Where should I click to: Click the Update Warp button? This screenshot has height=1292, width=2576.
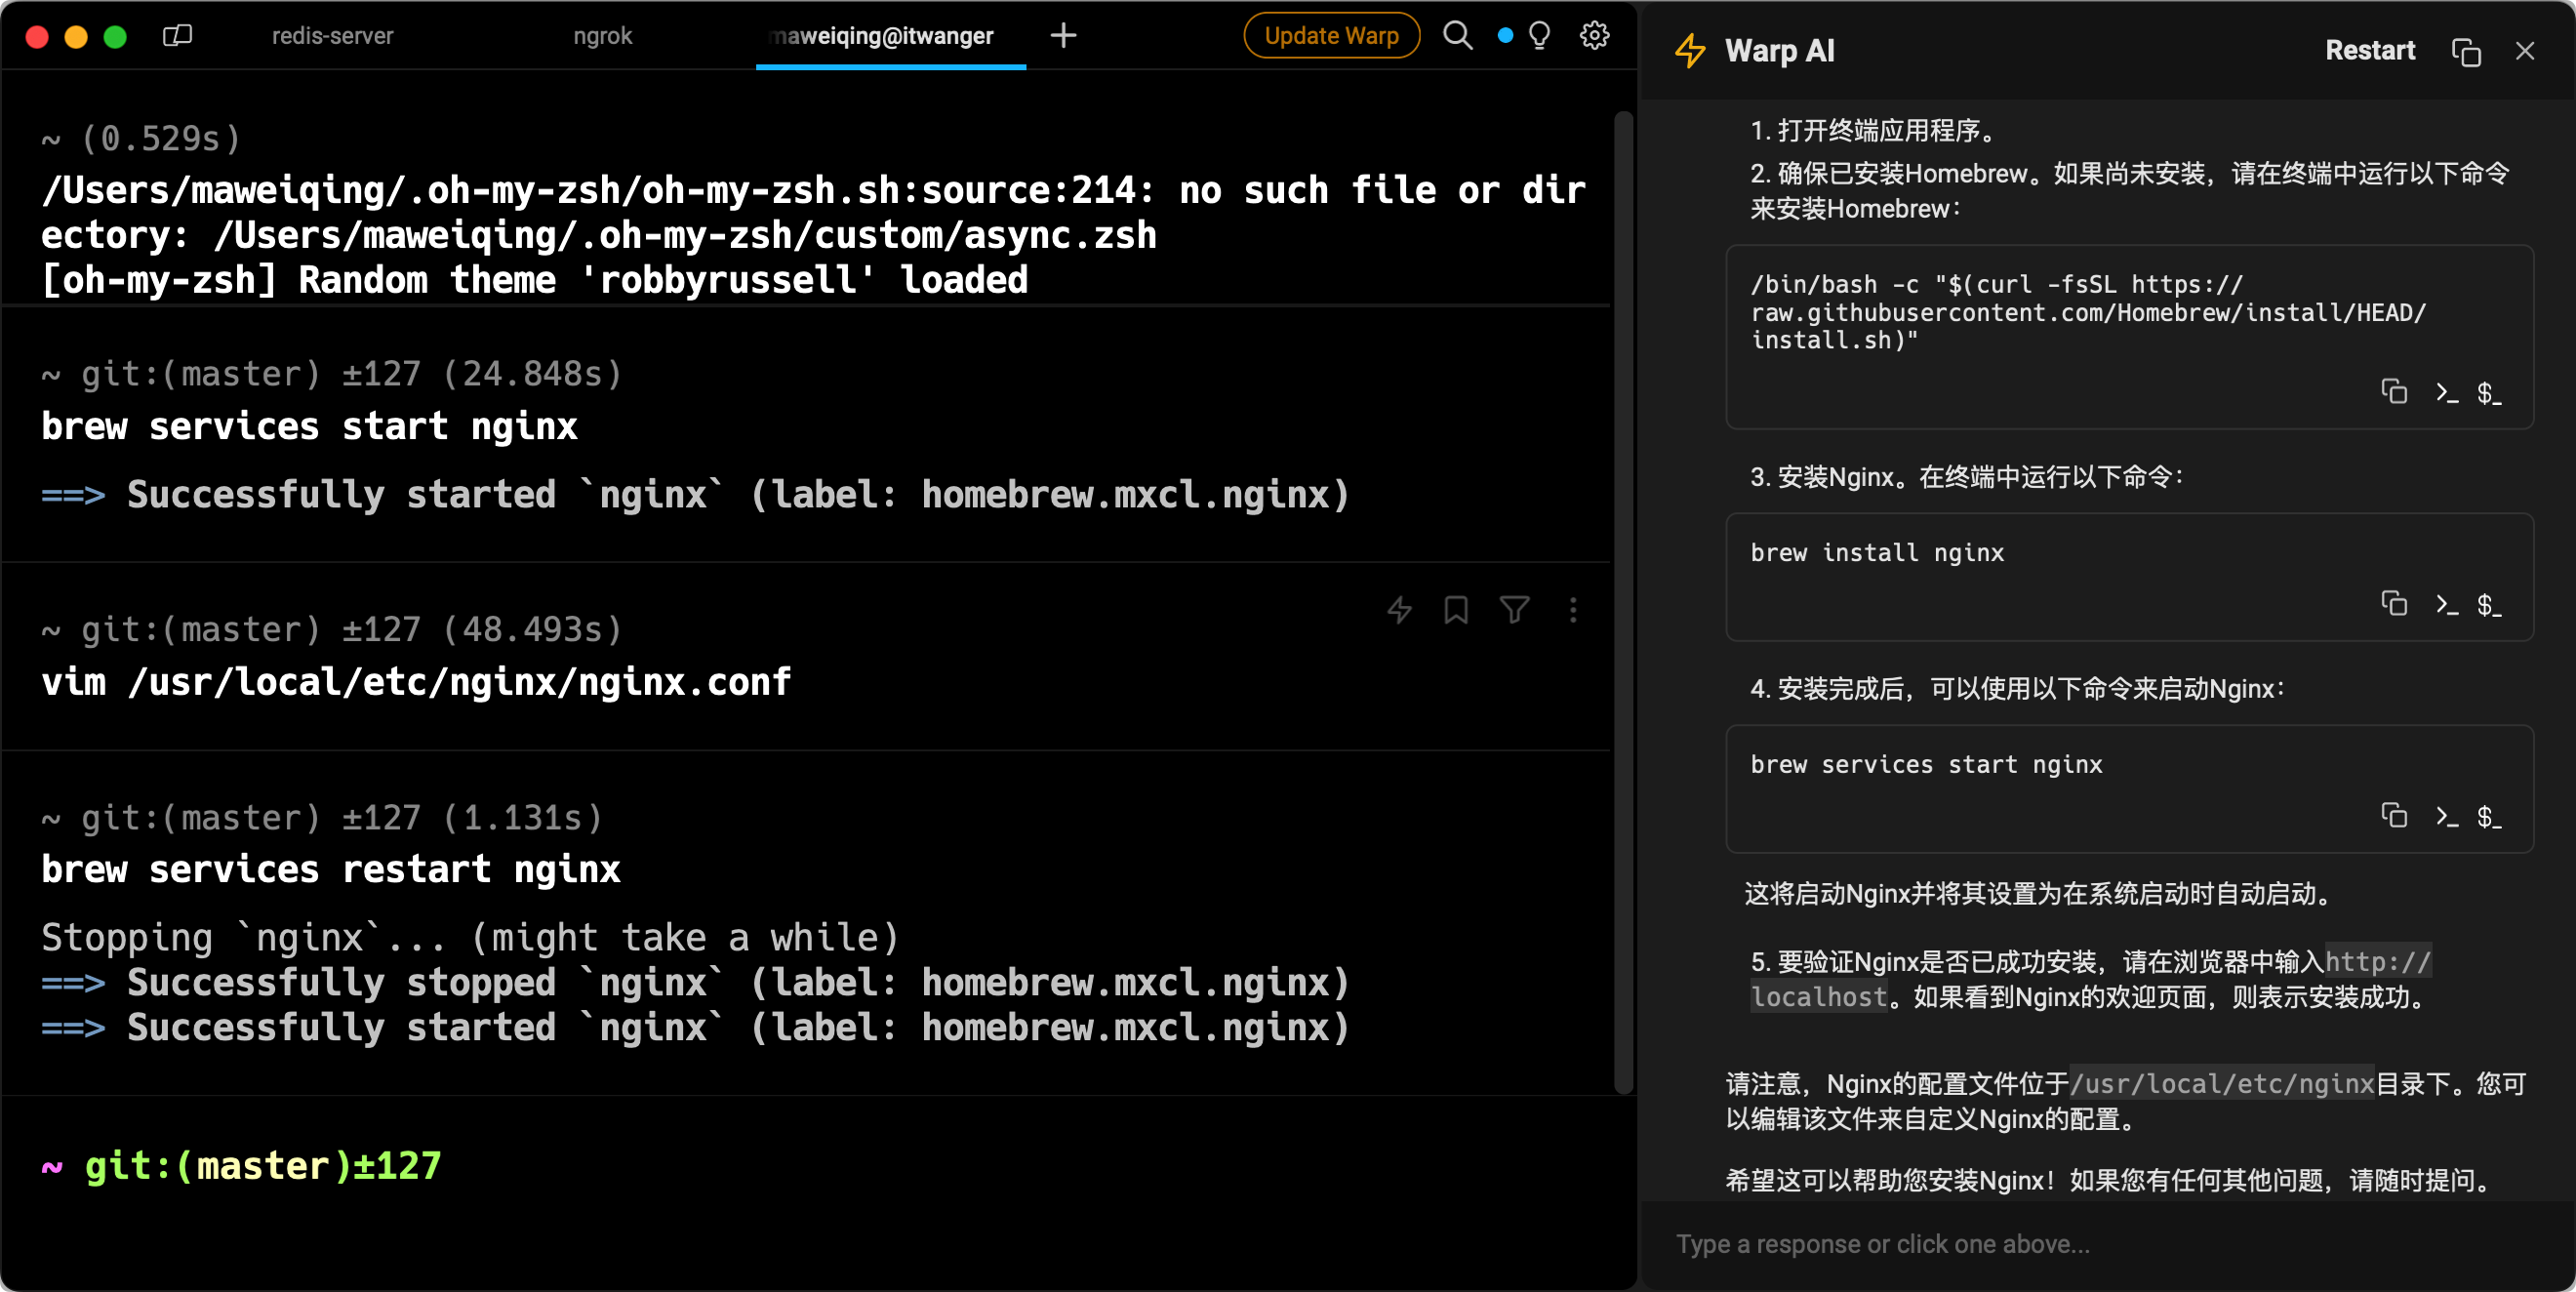[1331, 36]
